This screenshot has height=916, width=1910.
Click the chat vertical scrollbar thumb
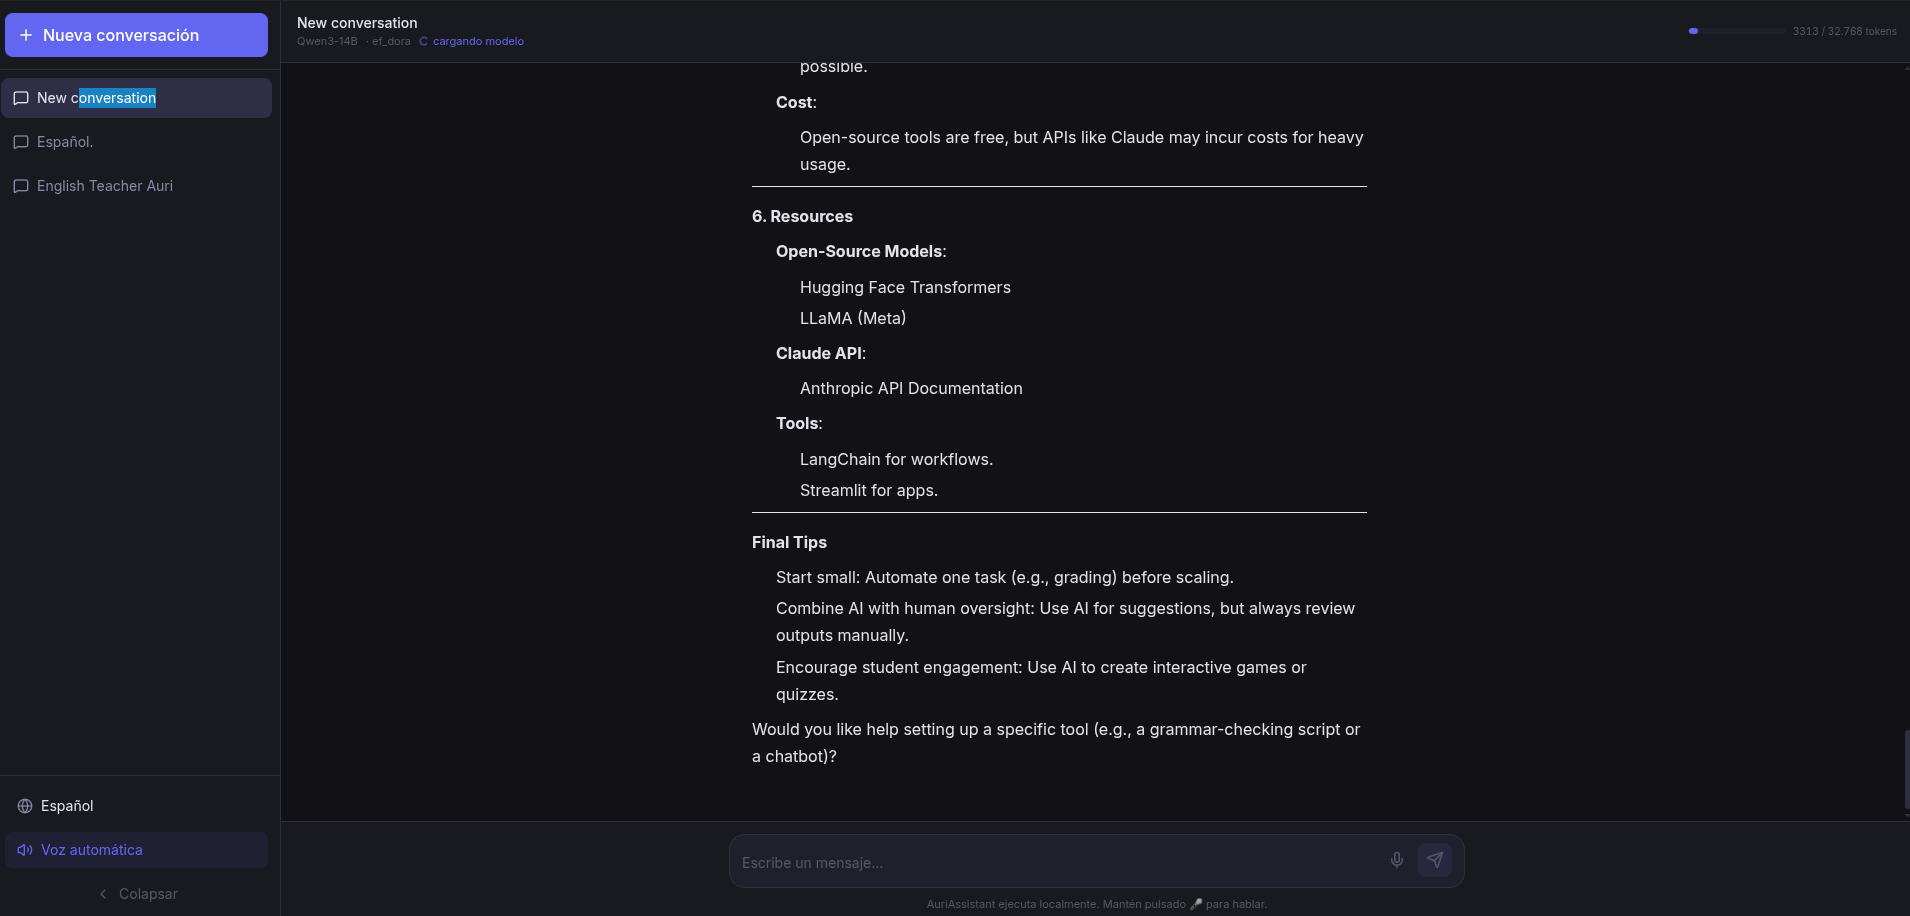pyautogui.click(x=1906, y=770)
